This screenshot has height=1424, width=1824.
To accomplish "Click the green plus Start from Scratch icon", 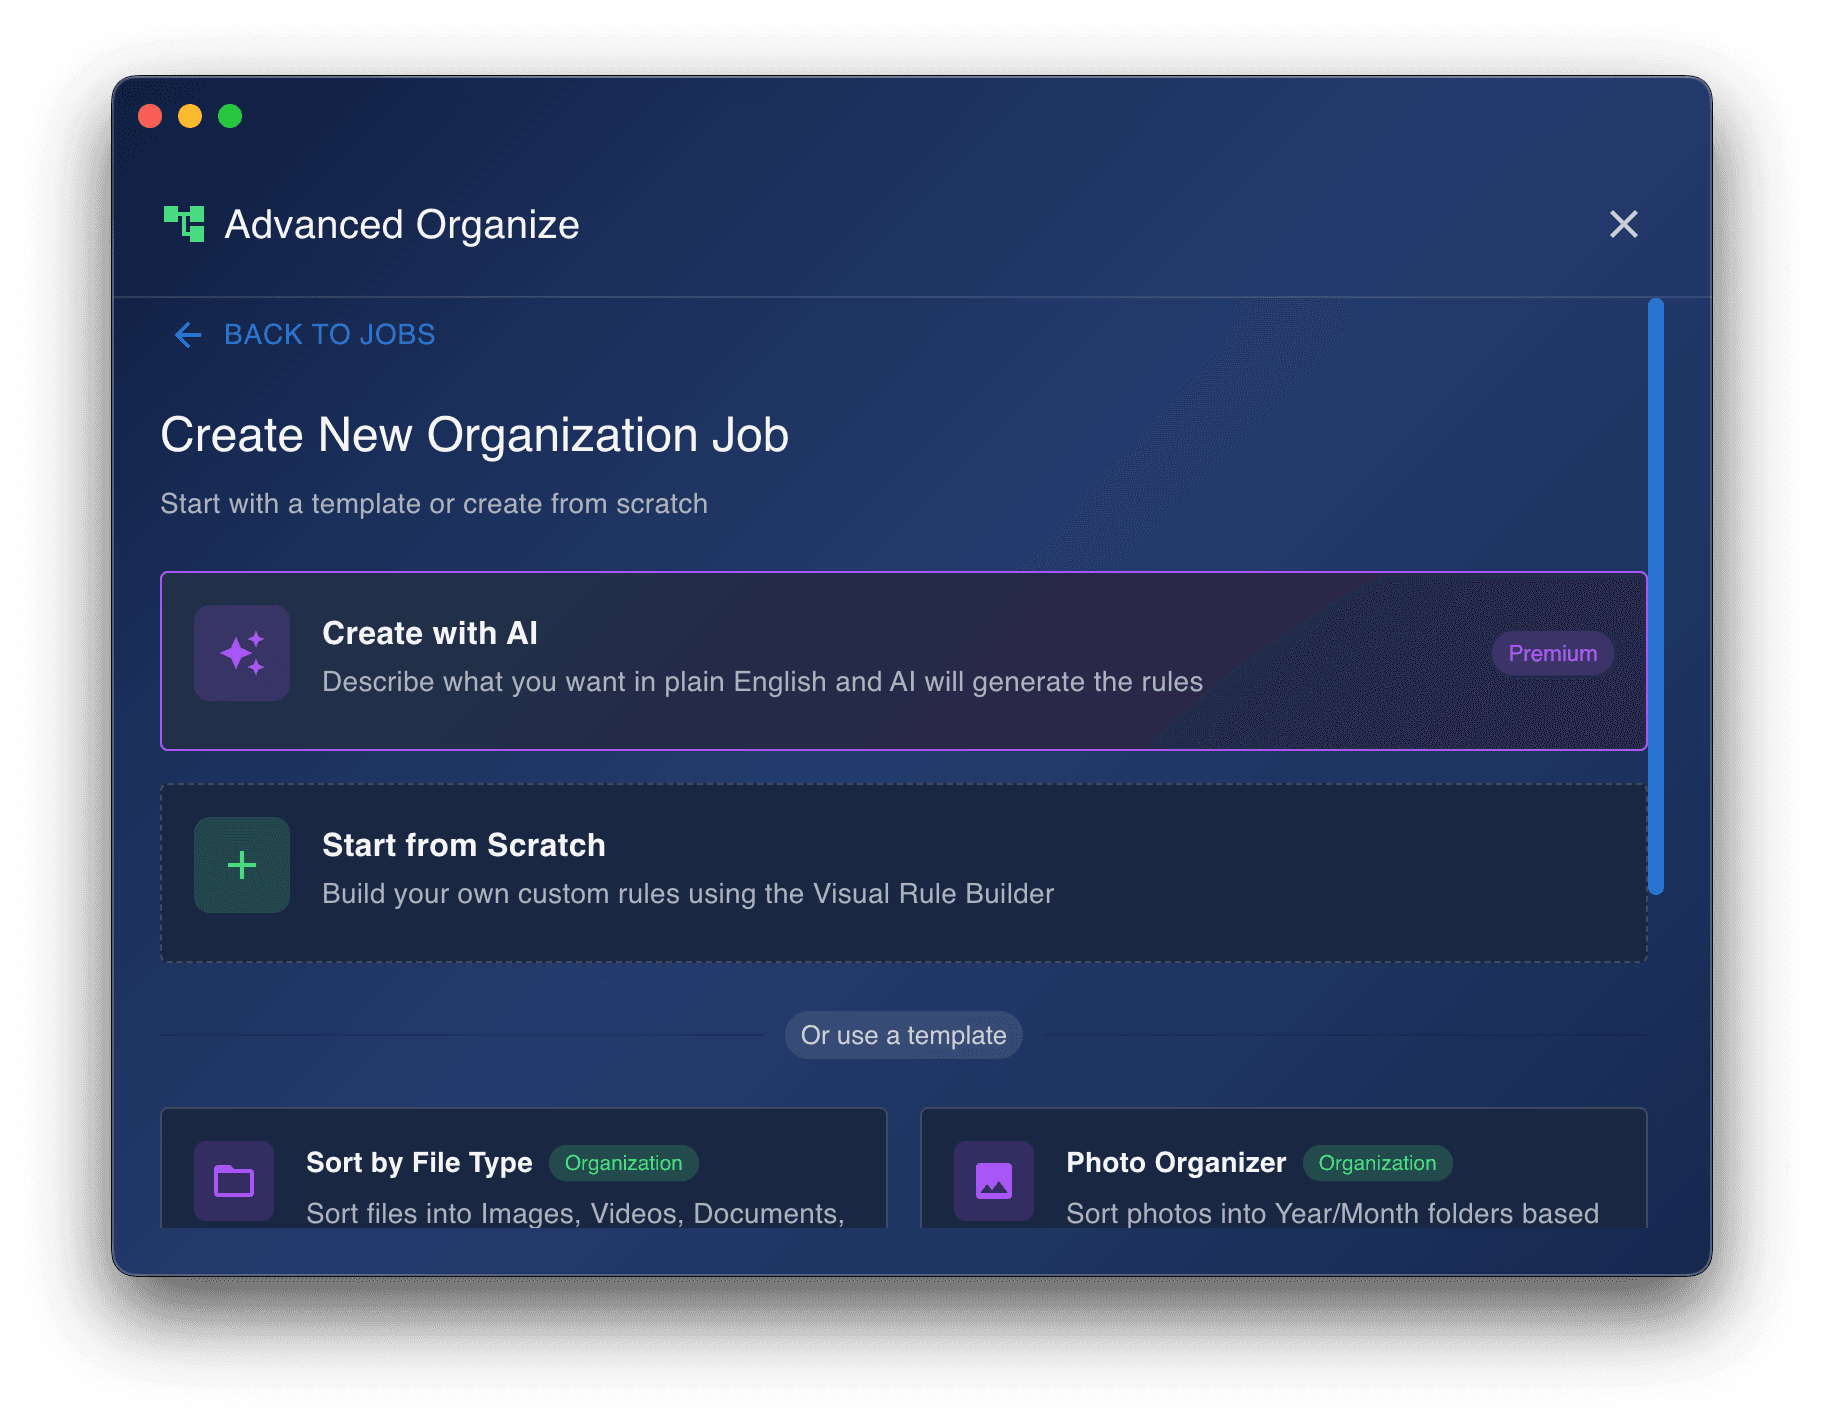I will click(241, 865).
